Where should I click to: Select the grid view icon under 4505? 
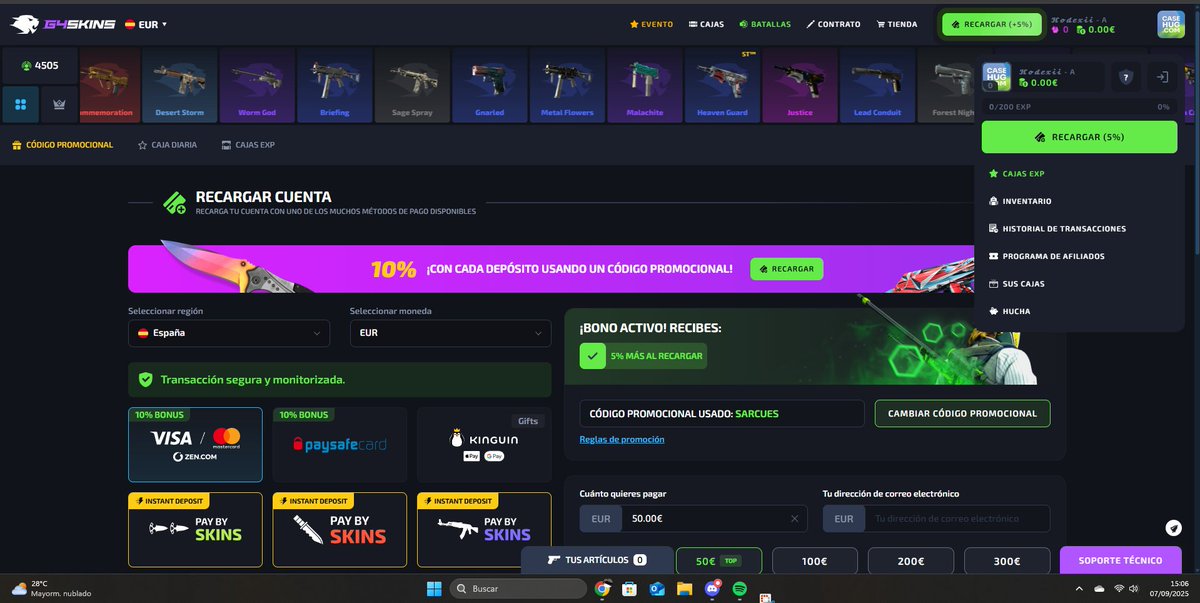(x=21, y=104)
